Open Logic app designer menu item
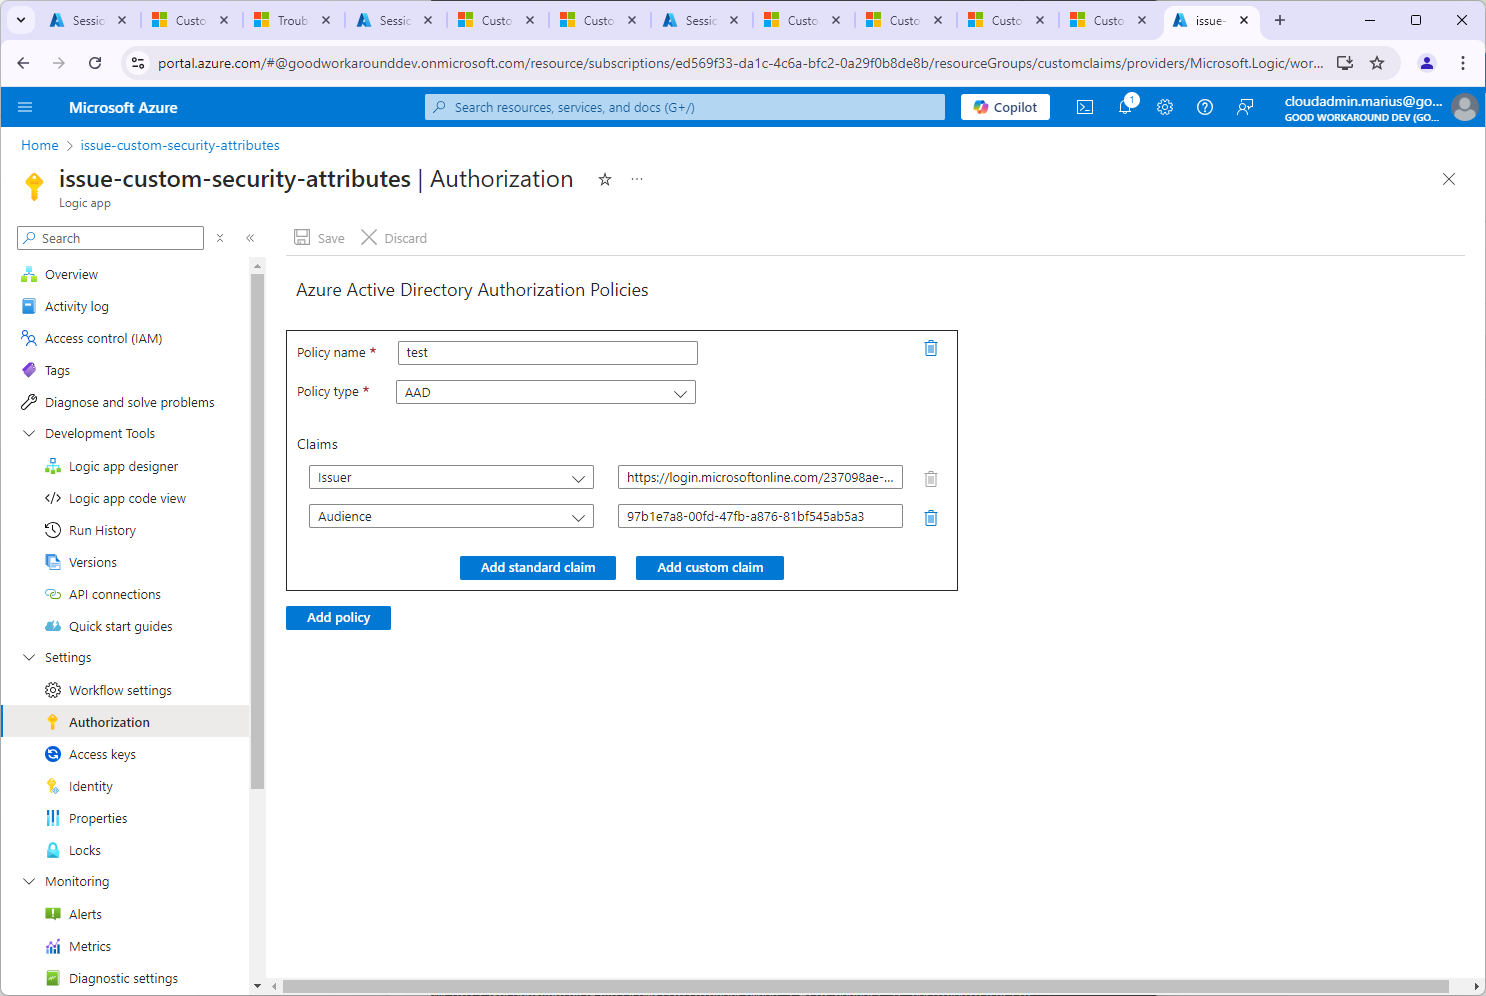1486x996 pixels. click(123, 467)
